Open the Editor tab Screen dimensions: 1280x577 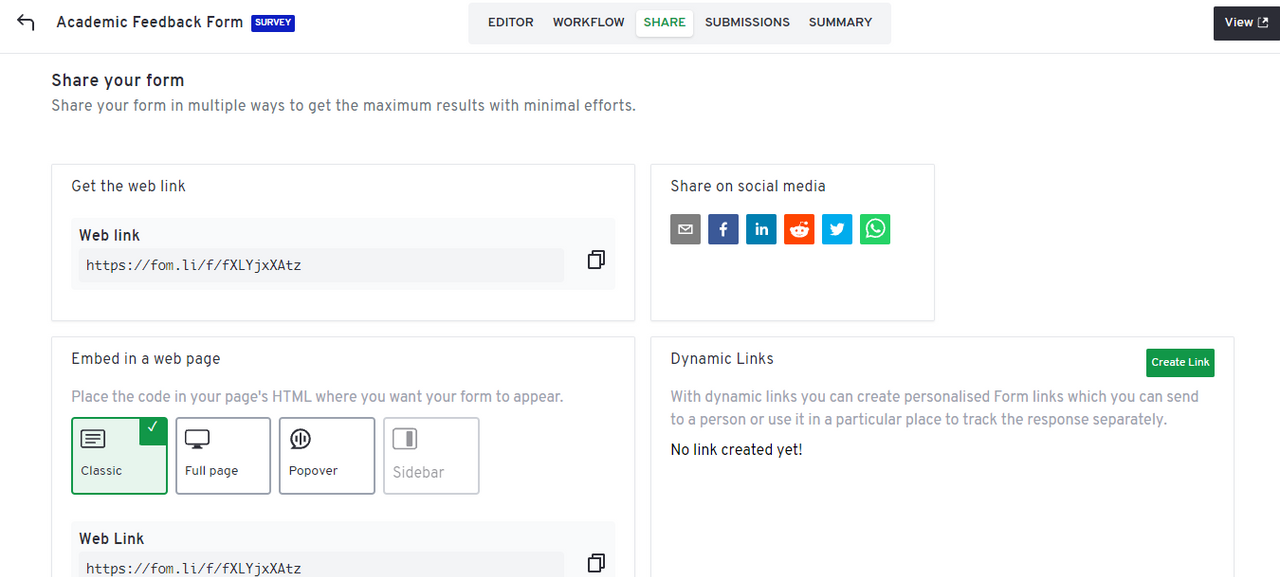pyautogui.click(x=511, y=22)
